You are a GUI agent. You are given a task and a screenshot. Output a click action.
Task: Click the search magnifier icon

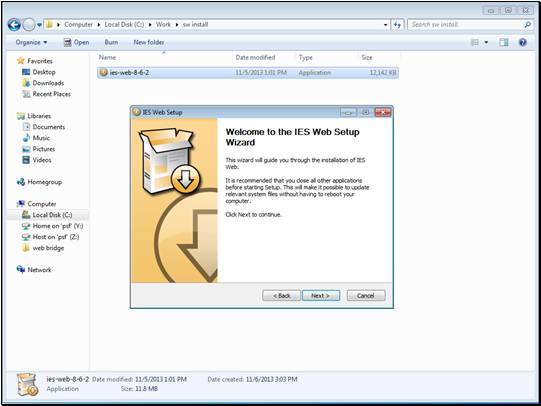tap(527, 24)
